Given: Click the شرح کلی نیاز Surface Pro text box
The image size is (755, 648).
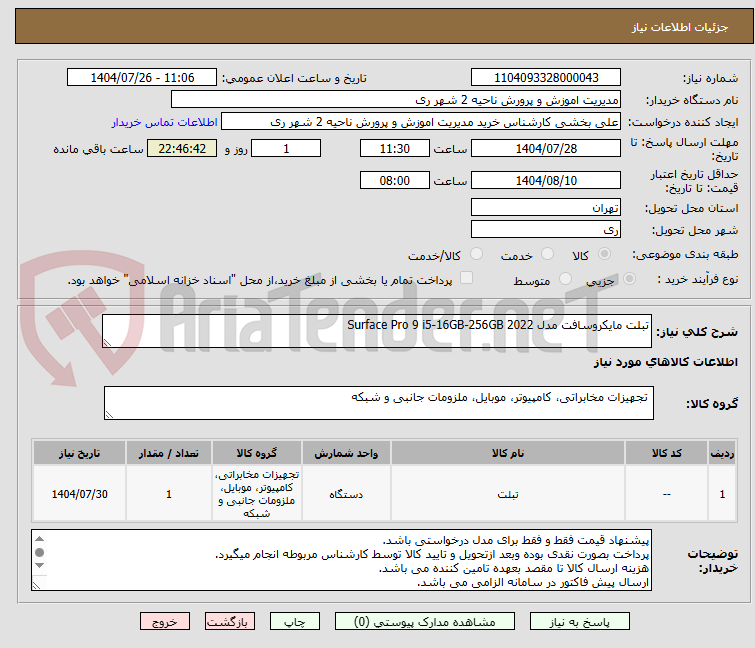Looking at the screenshot, I should click(x=377, y=331).
